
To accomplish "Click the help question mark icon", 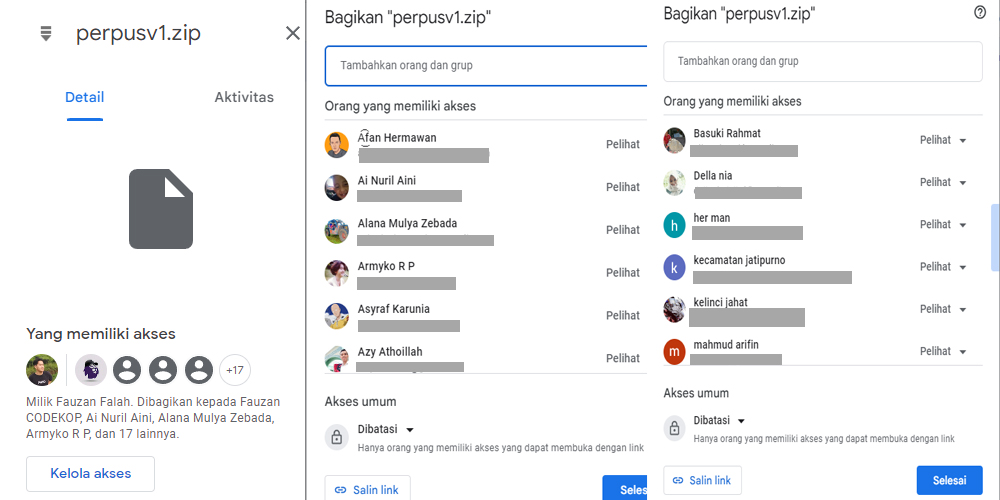I will pyautogui.click(x=980, y=13).
